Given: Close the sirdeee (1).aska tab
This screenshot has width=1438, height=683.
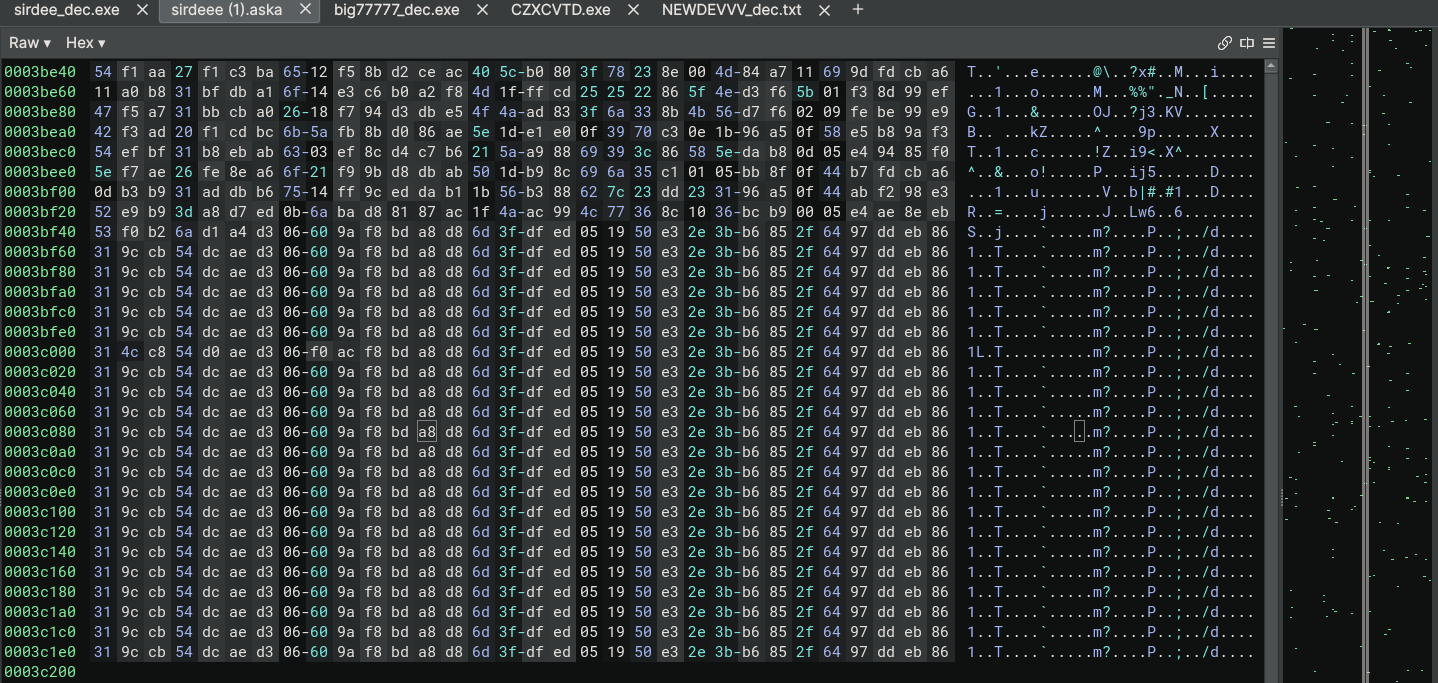Looking at the screenshot, I should (305, 10).
